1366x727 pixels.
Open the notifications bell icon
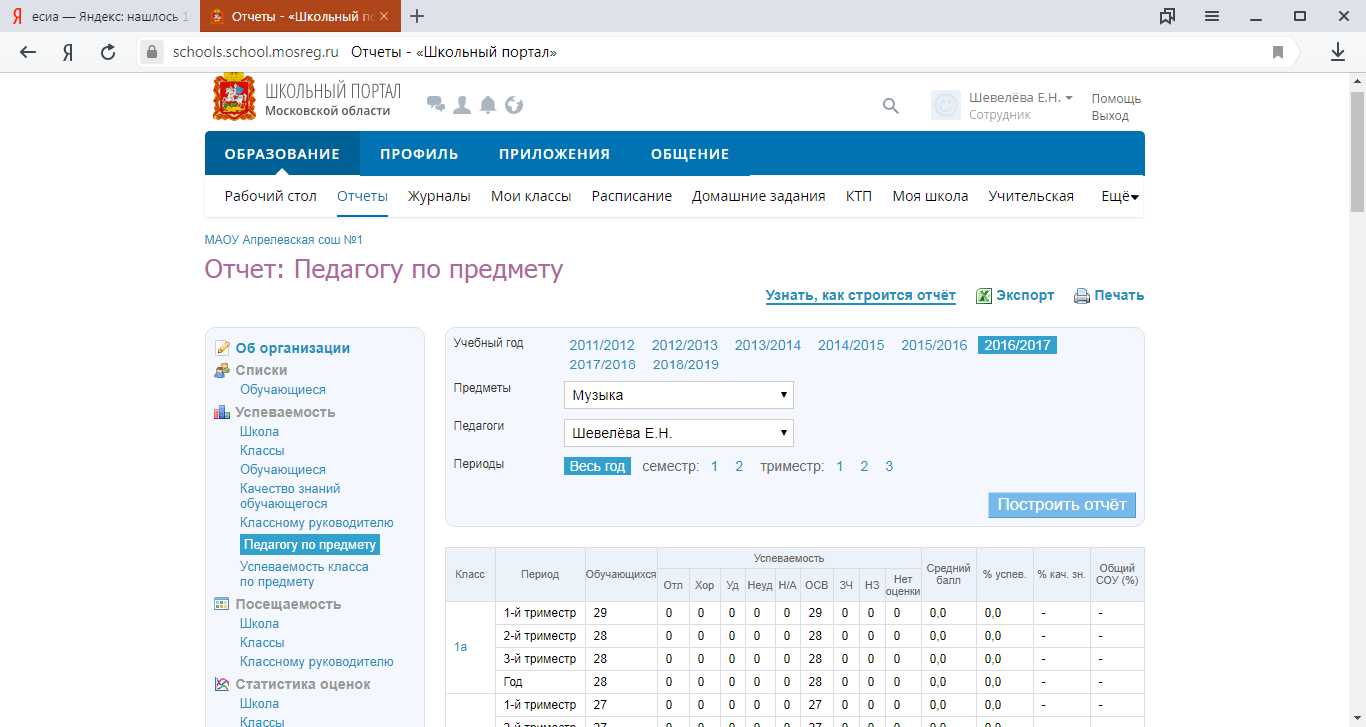coord(488,104)
